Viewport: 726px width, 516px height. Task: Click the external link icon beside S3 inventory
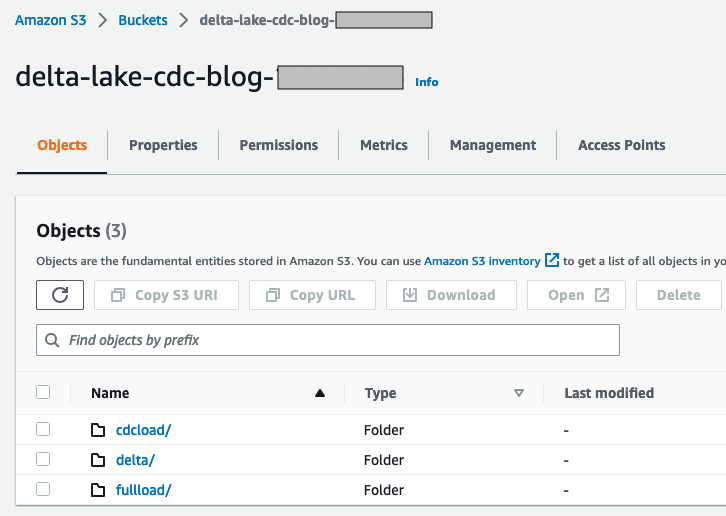(x=552, y=261)
